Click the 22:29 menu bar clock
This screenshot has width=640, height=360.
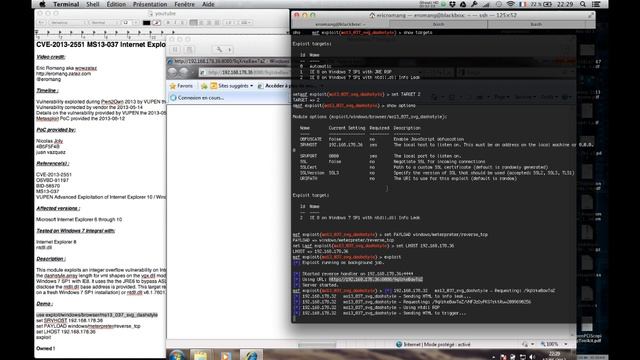[565, 4]
